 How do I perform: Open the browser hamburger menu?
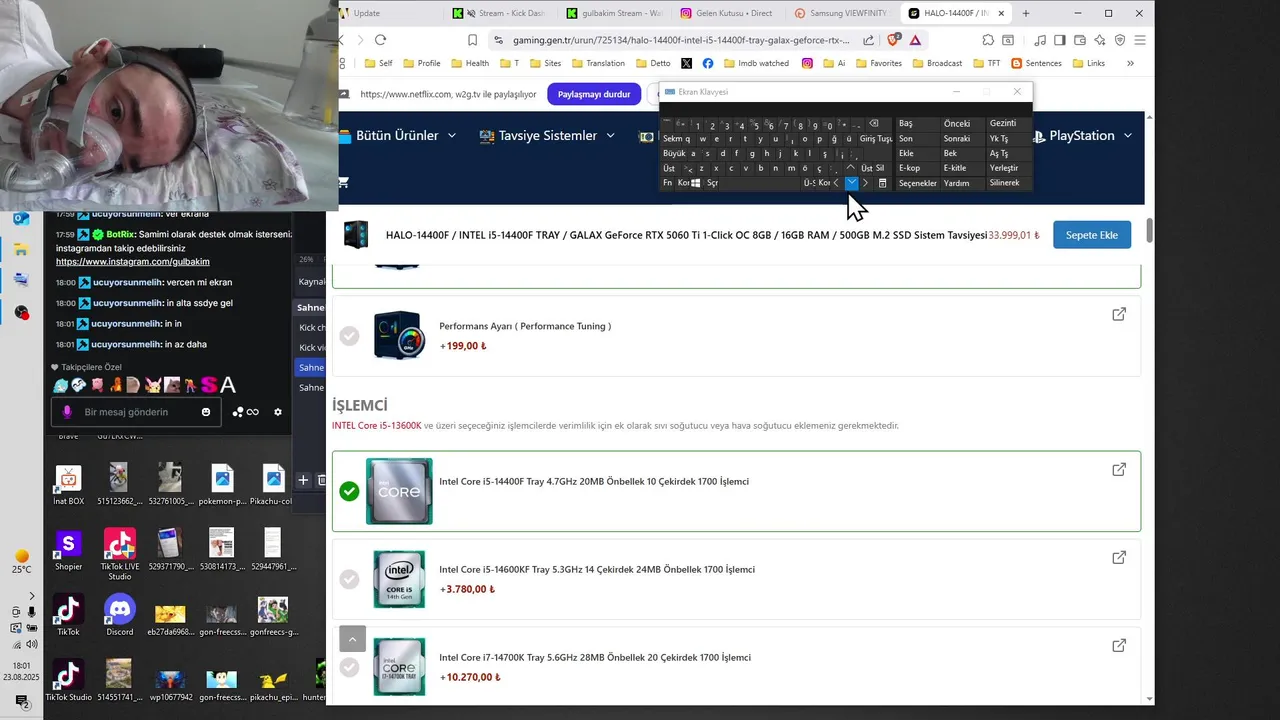1140,40
